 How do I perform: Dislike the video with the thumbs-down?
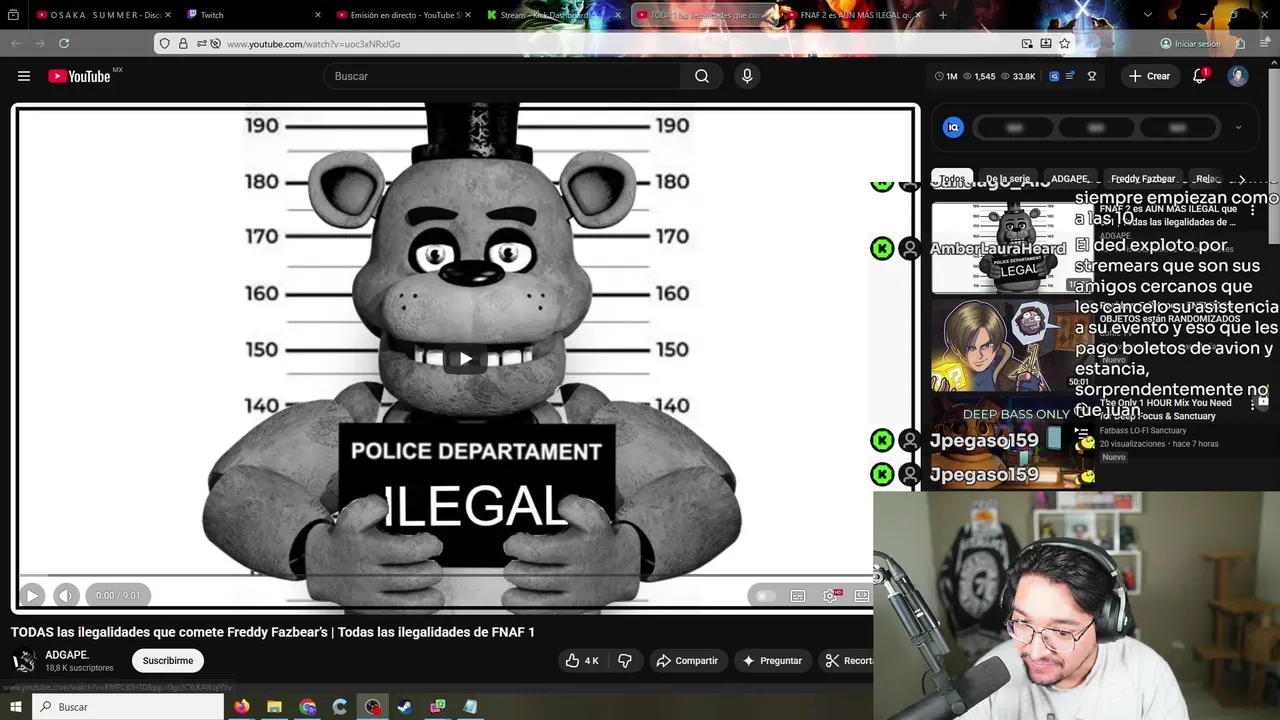625,660
